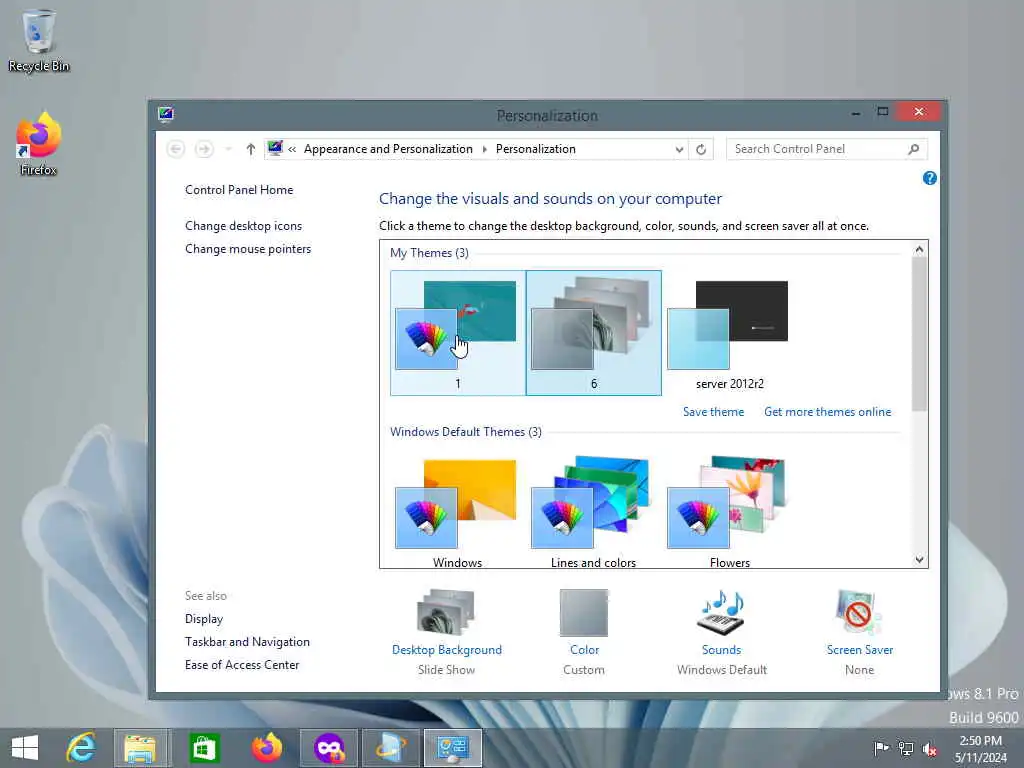Click the Color link text
This screenshot has width=1024, height=768.
(x=584, y=650)
